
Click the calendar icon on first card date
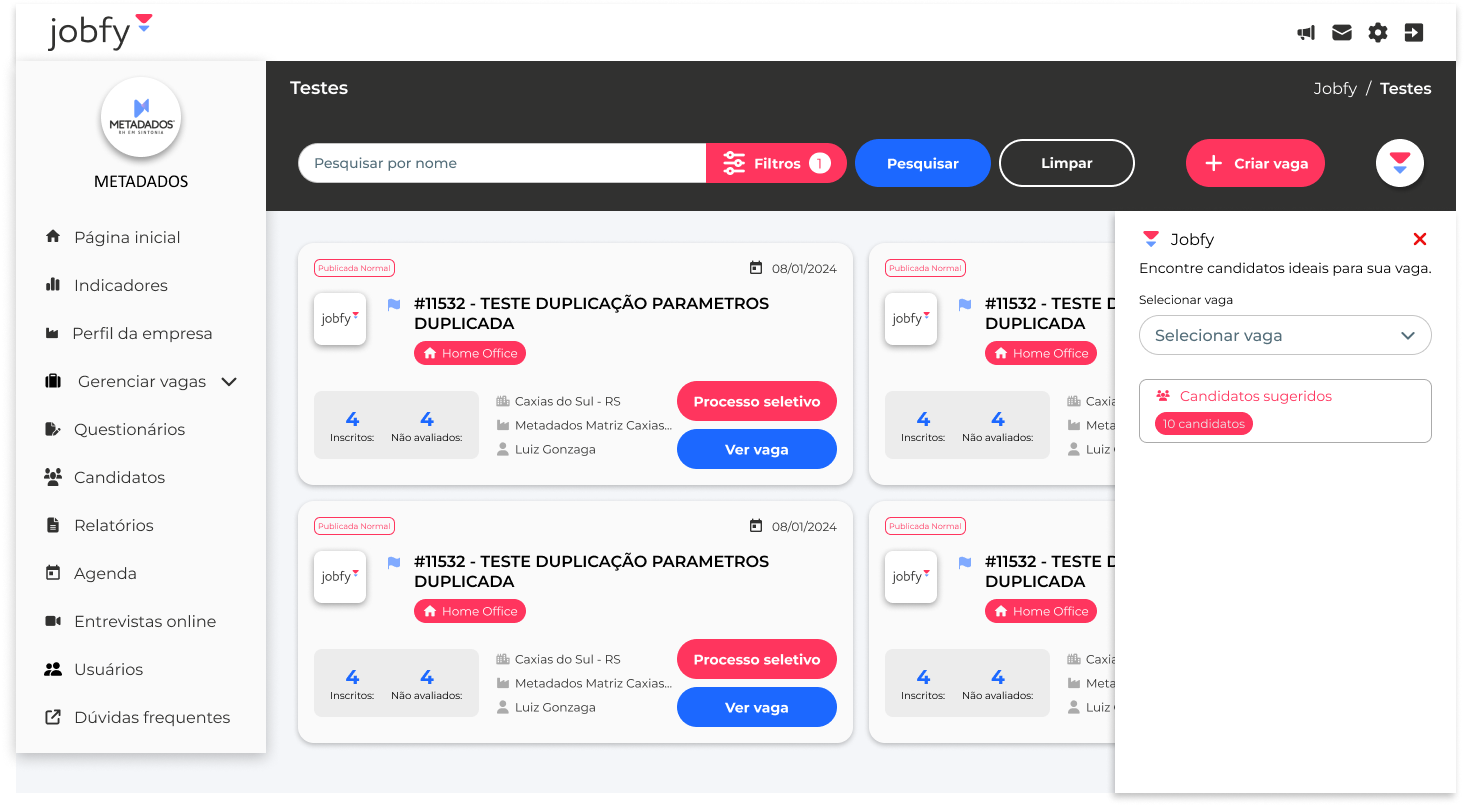click(756, 268)
